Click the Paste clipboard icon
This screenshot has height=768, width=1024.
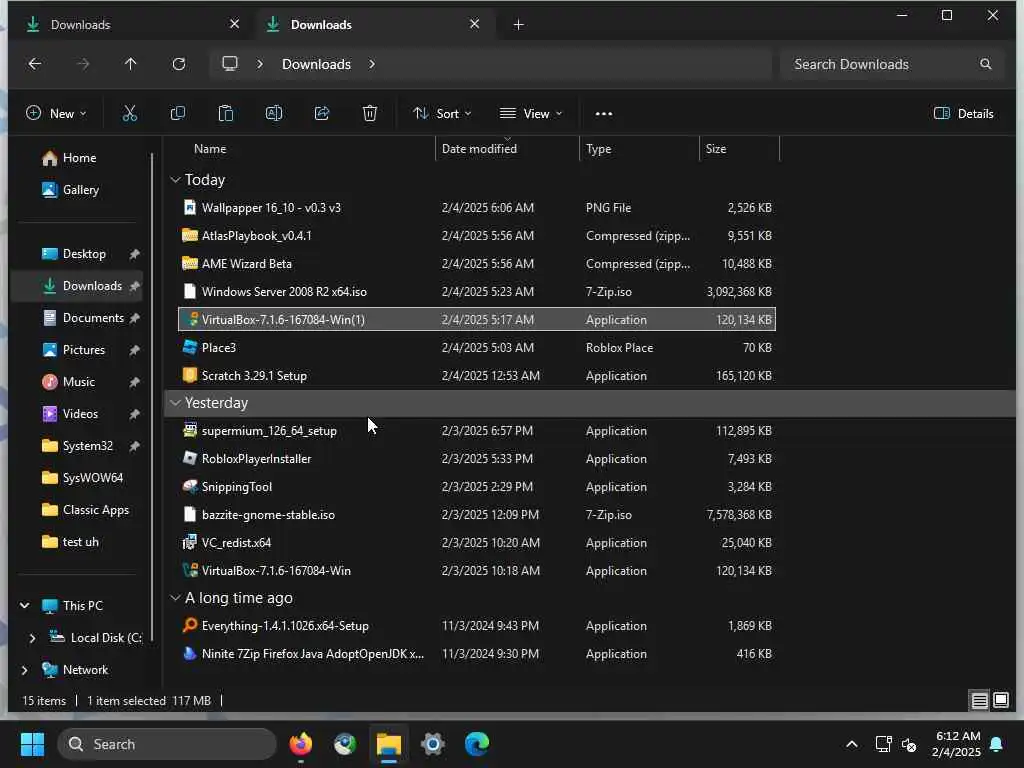point(225,114)
